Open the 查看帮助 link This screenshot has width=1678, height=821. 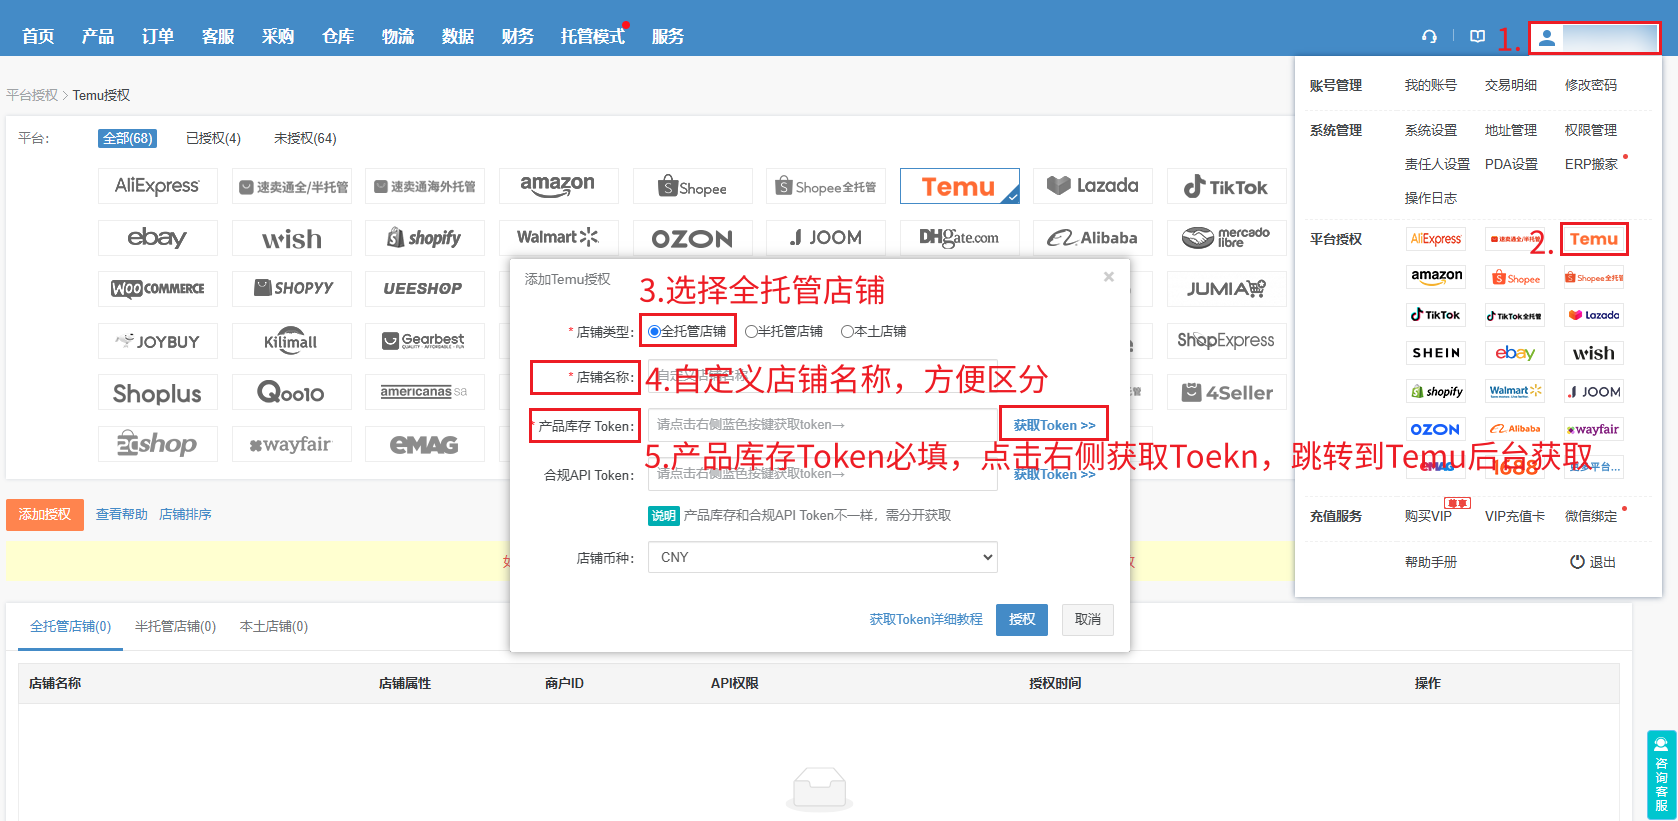tap(122, 515)
